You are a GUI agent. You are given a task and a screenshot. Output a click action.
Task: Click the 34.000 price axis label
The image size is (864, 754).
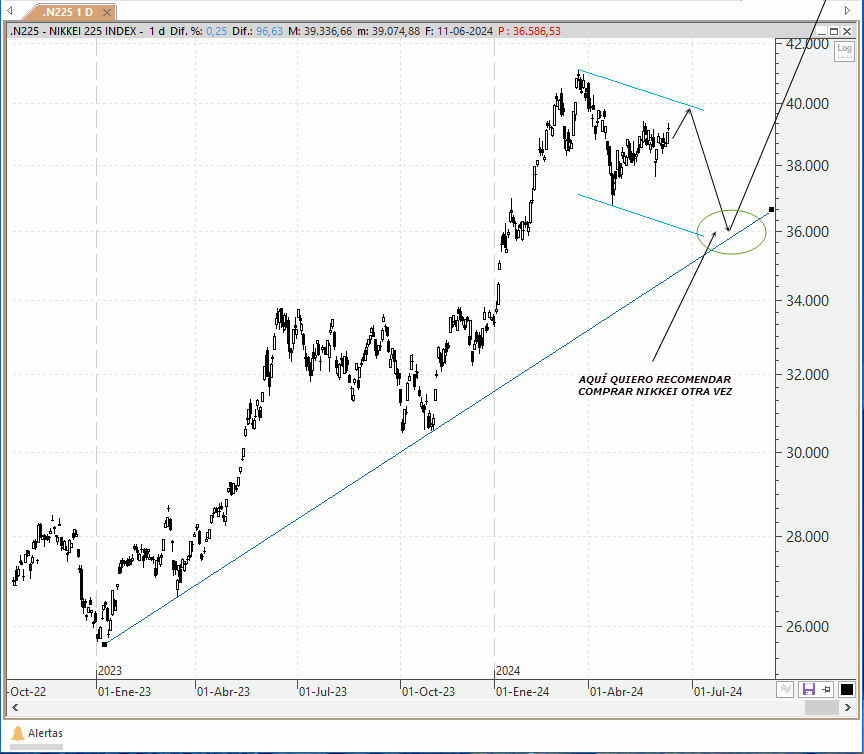pos(807,300)
